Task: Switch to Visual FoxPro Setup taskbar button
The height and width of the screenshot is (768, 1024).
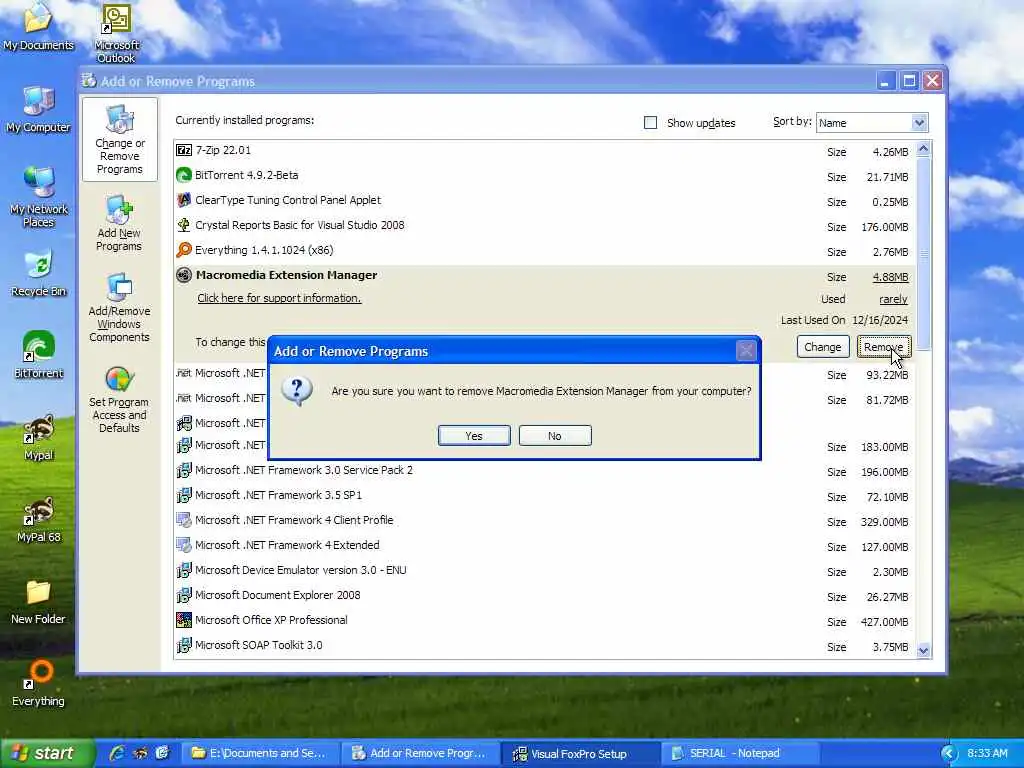Action: pos(580,753)
